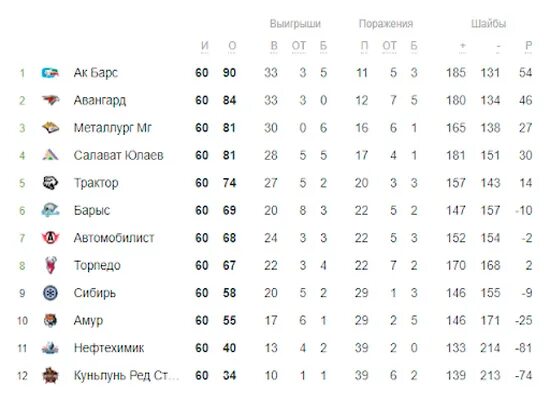The height and width of the screenshot is (400, 550).
Task: Click the Ак Барс team logo
Action: click(50, 73)
